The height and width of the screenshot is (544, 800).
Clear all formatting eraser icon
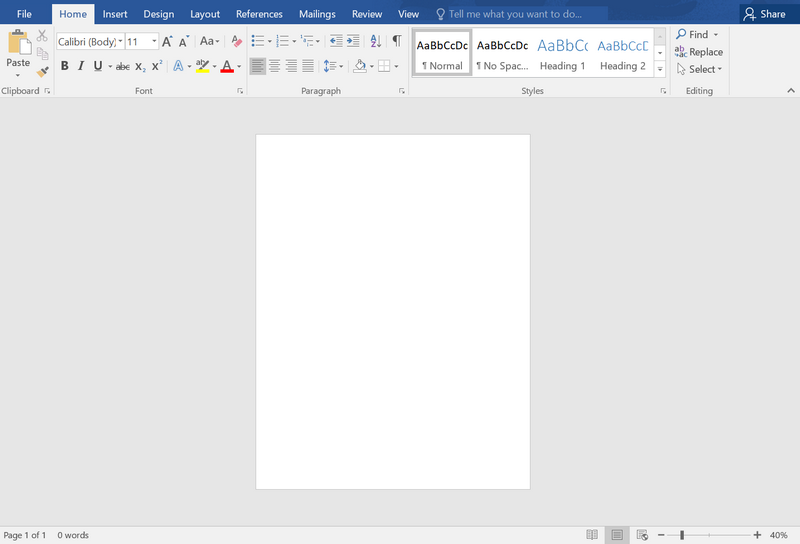[236, 41]
